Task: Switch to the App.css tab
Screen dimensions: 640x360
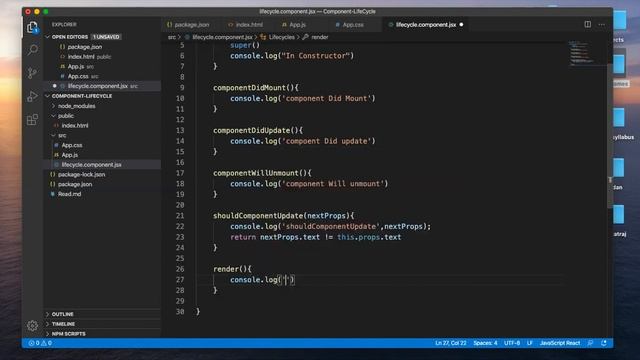Action: pyautogui.click(x=349, y=24)
